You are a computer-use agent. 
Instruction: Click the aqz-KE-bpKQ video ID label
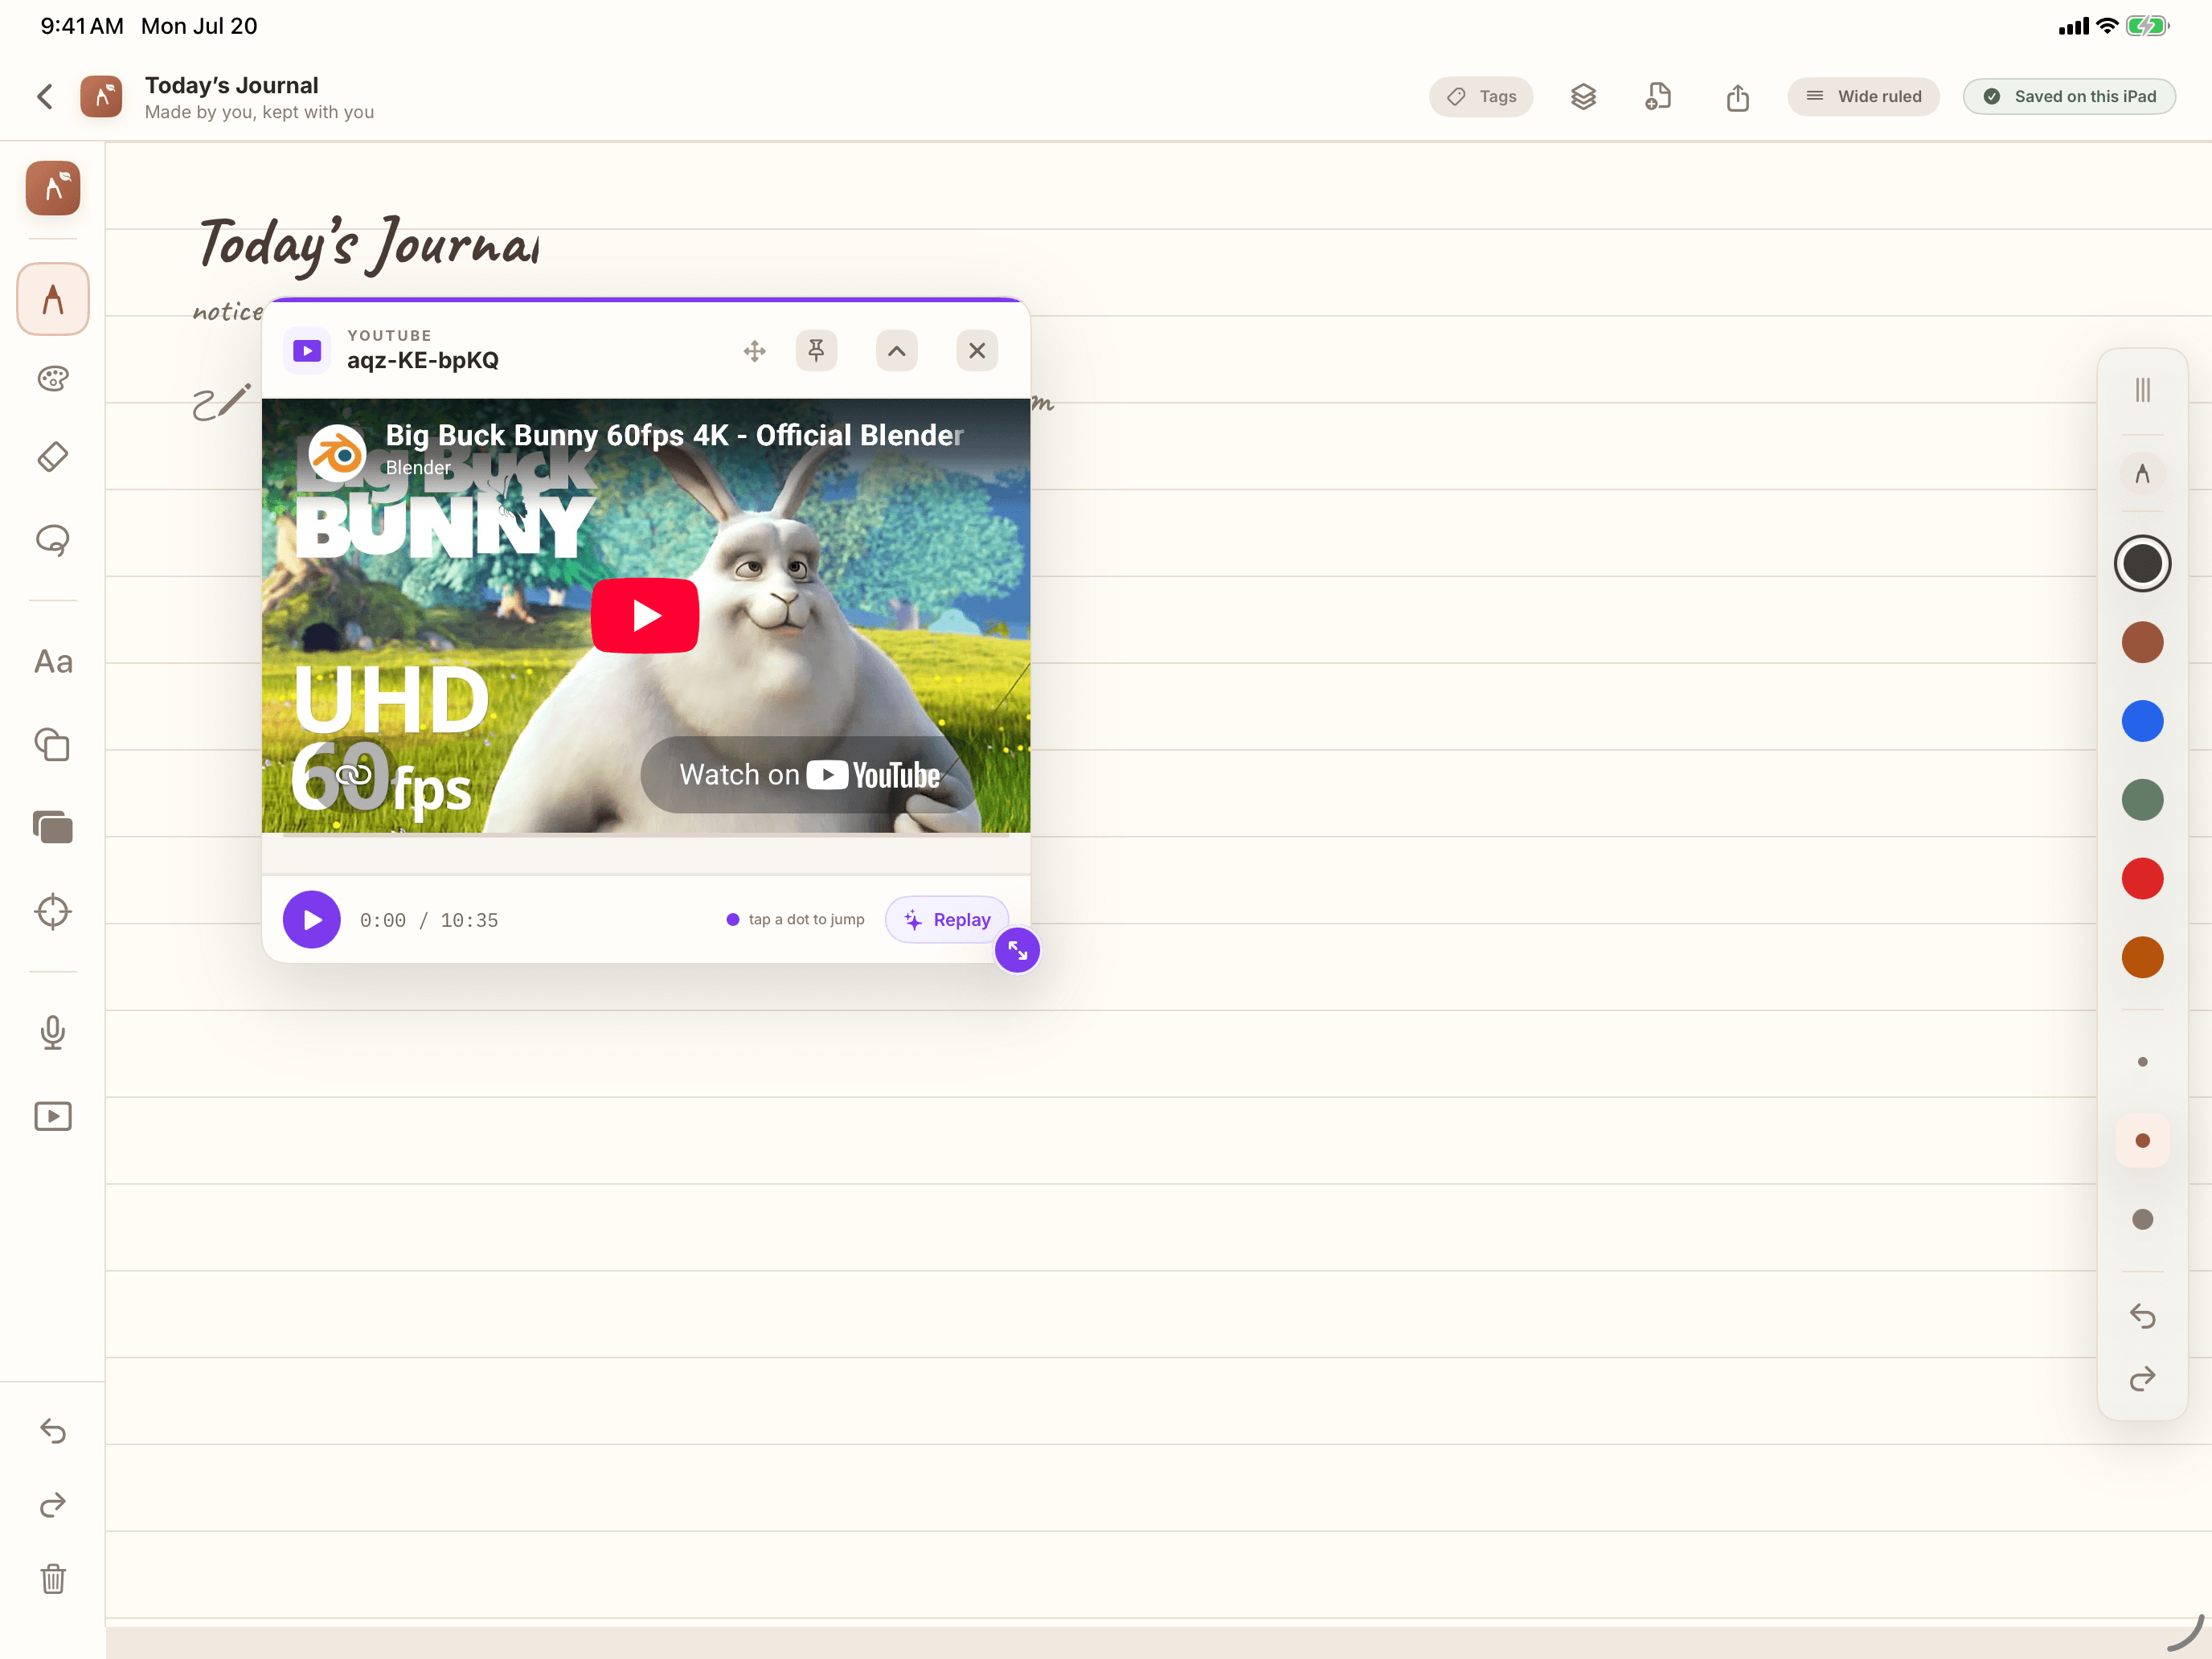[423, 360]
